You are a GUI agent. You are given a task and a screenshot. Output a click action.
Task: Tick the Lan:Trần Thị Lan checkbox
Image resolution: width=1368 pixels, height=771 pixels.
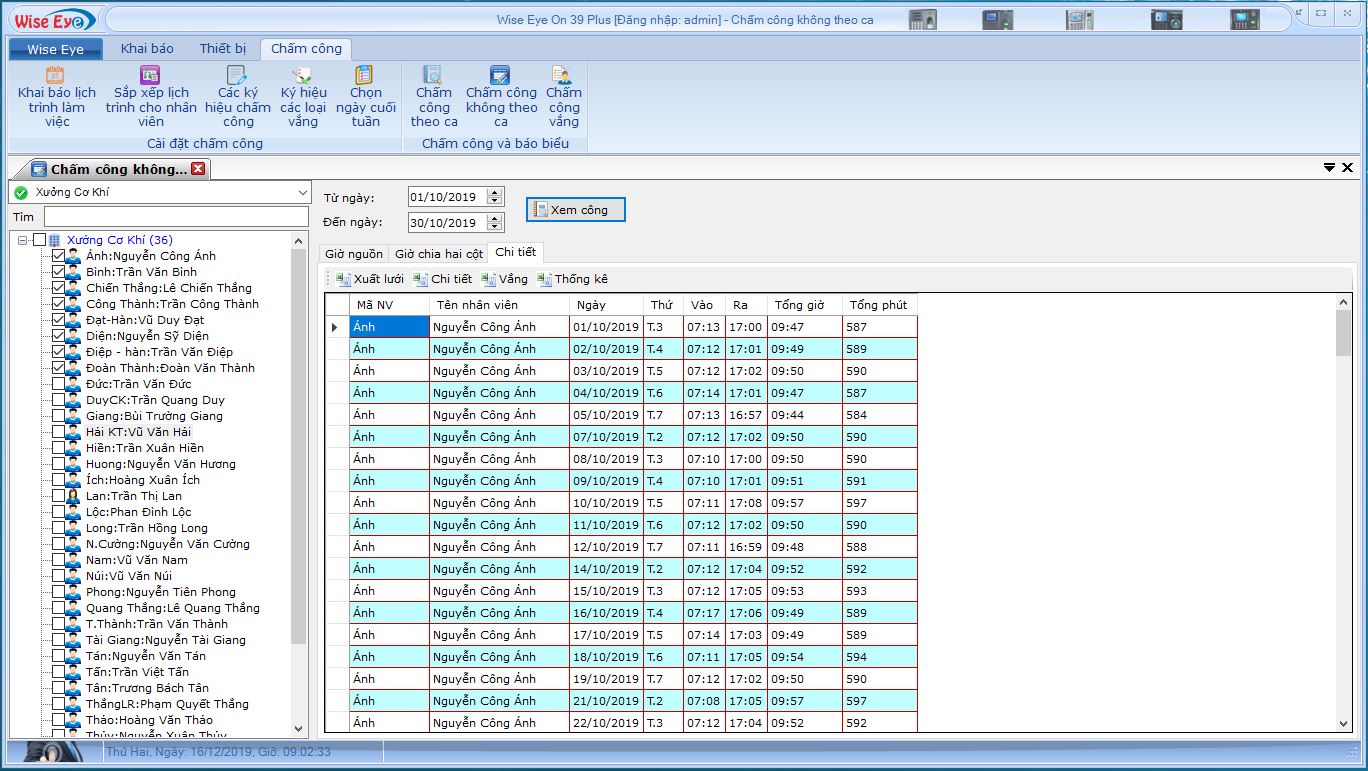(58, 496)
